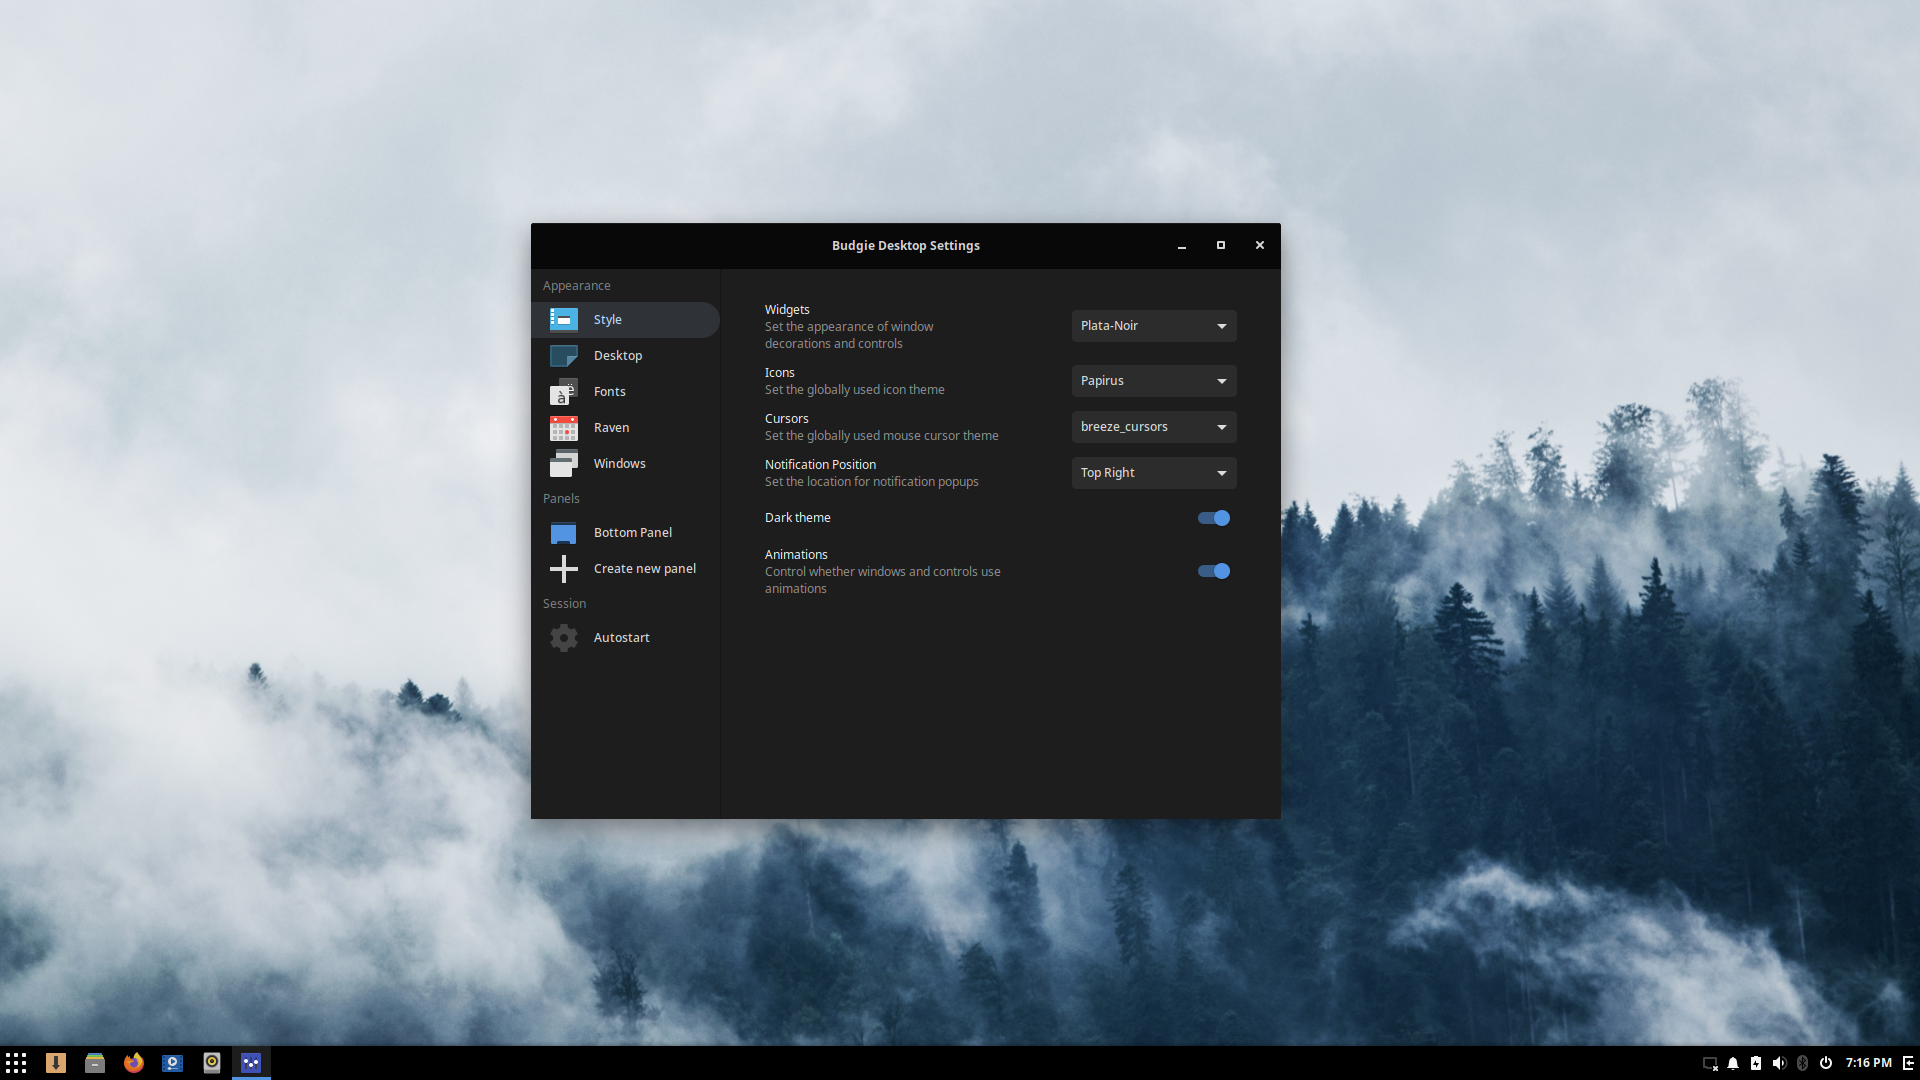This screenshot has width=1920, height=1080.
Task: Expand the Icons theme dropdown Papirus
Action: (1154, 381)
